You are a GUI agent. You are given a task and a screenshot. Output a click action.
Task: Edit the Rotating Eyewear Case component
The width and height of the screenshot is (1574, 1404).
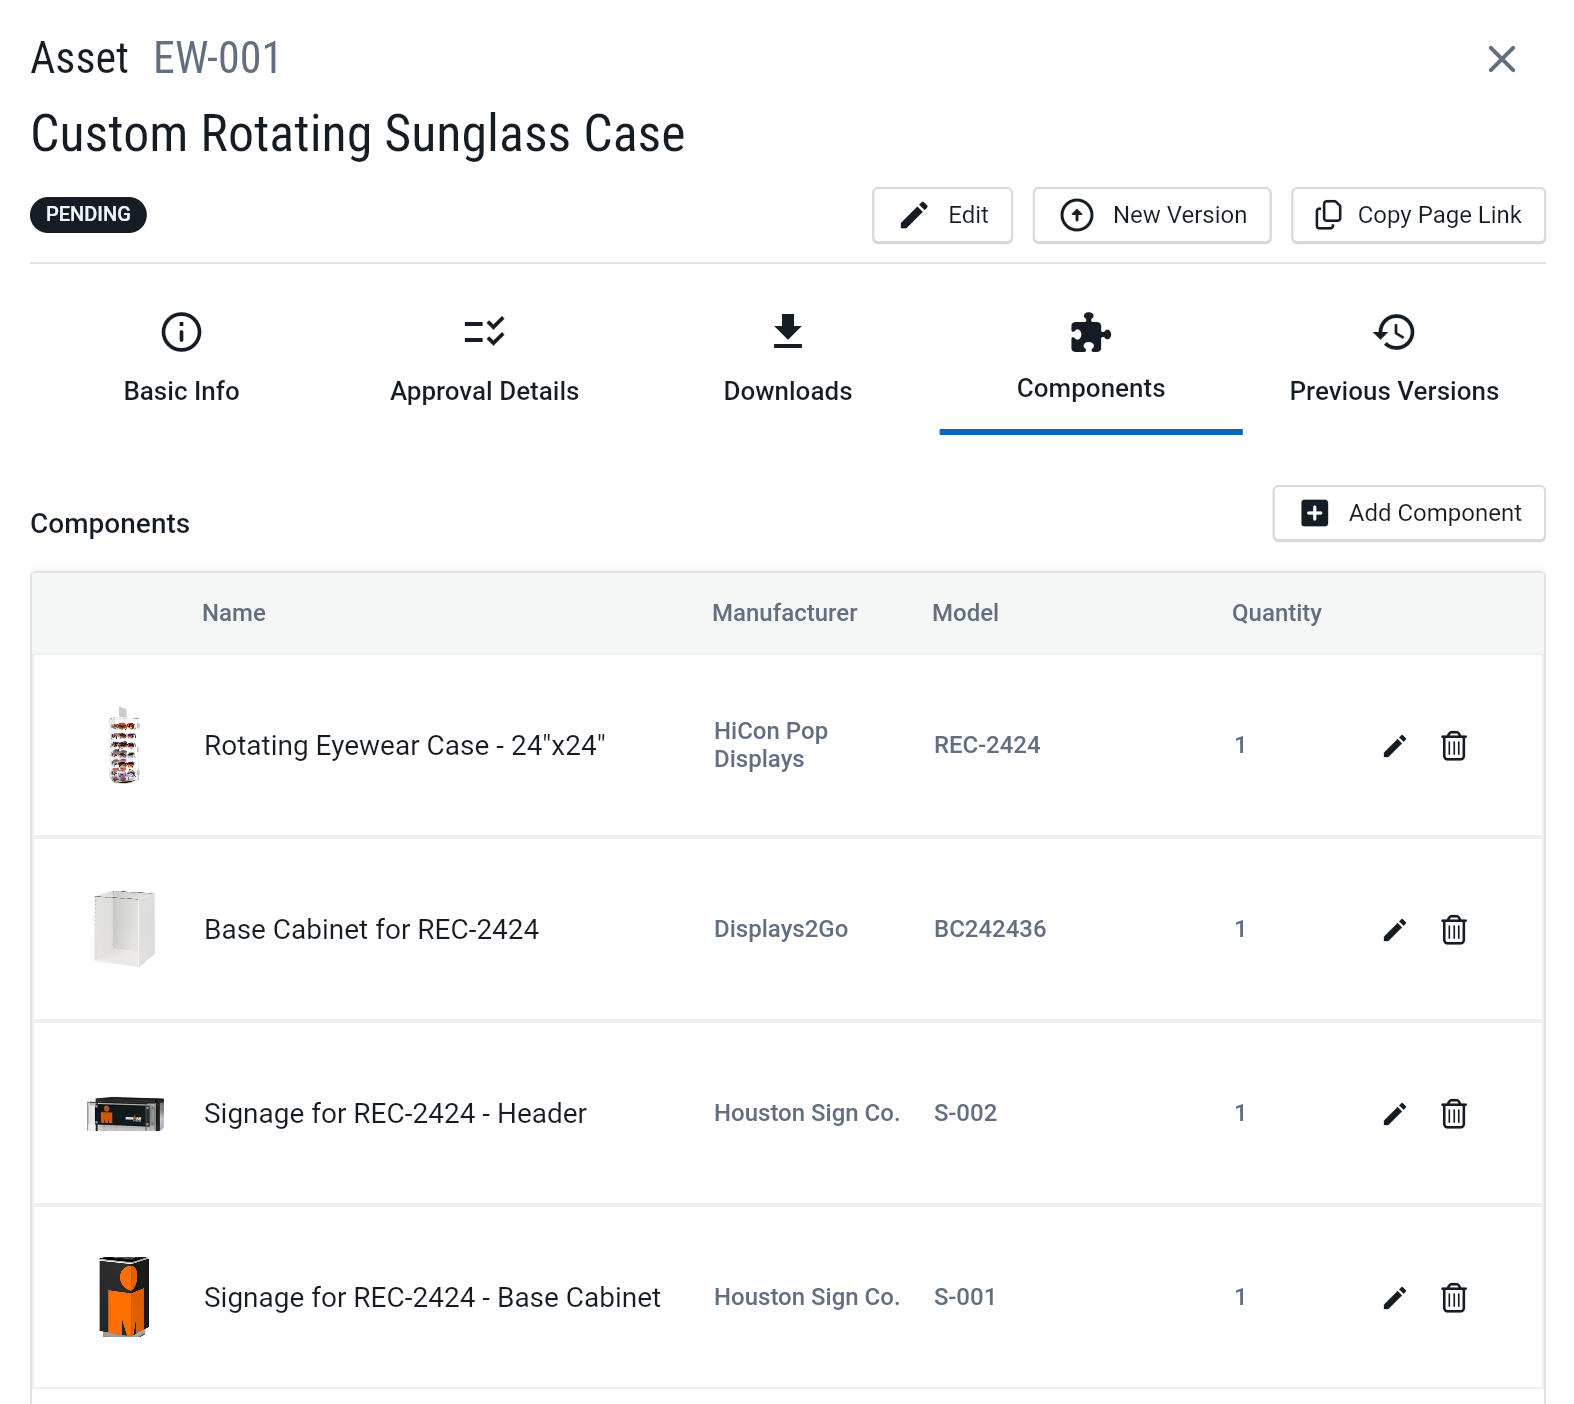click(x=1394, y=746)
